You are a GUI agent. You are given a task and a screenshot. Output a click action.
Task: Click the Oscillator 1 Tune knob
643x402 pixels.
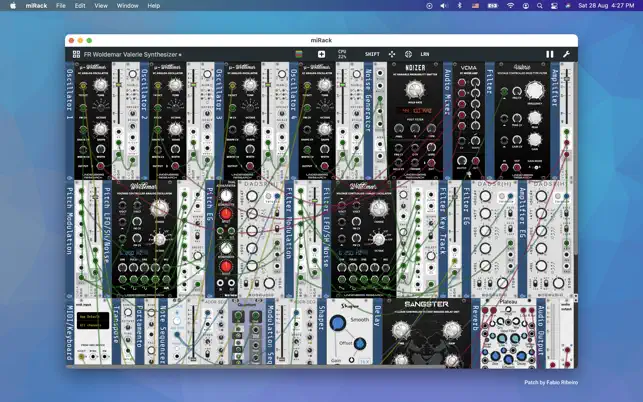click(100, 85)
